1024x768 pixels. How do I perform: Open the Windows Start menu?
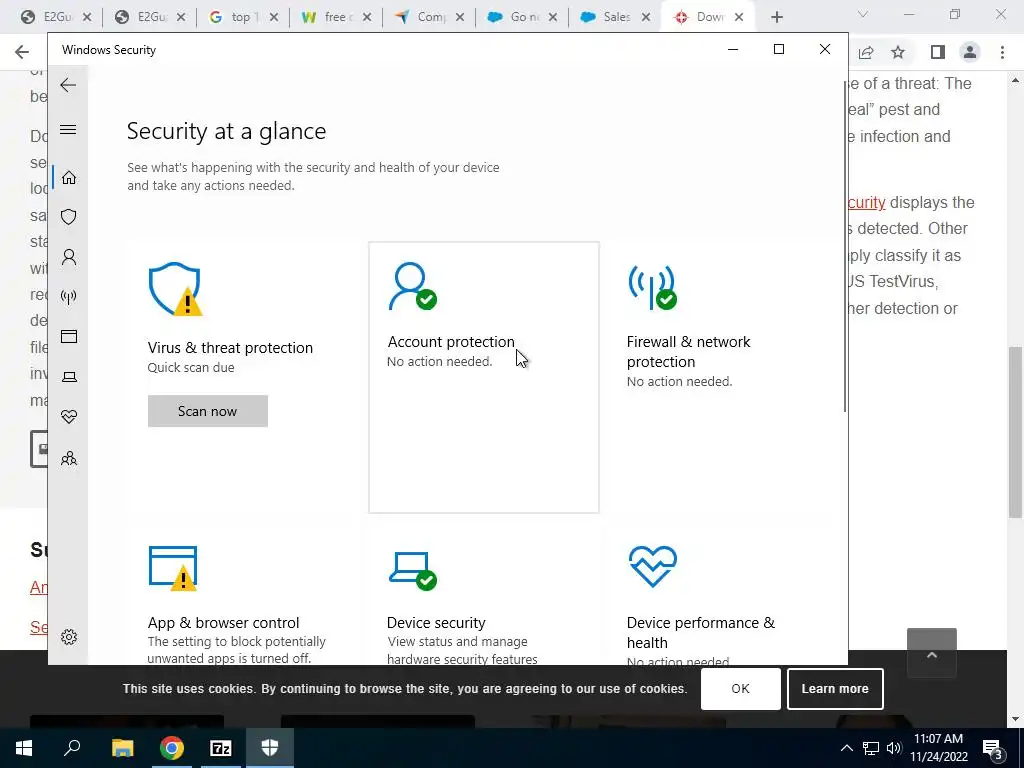(24, 748)
